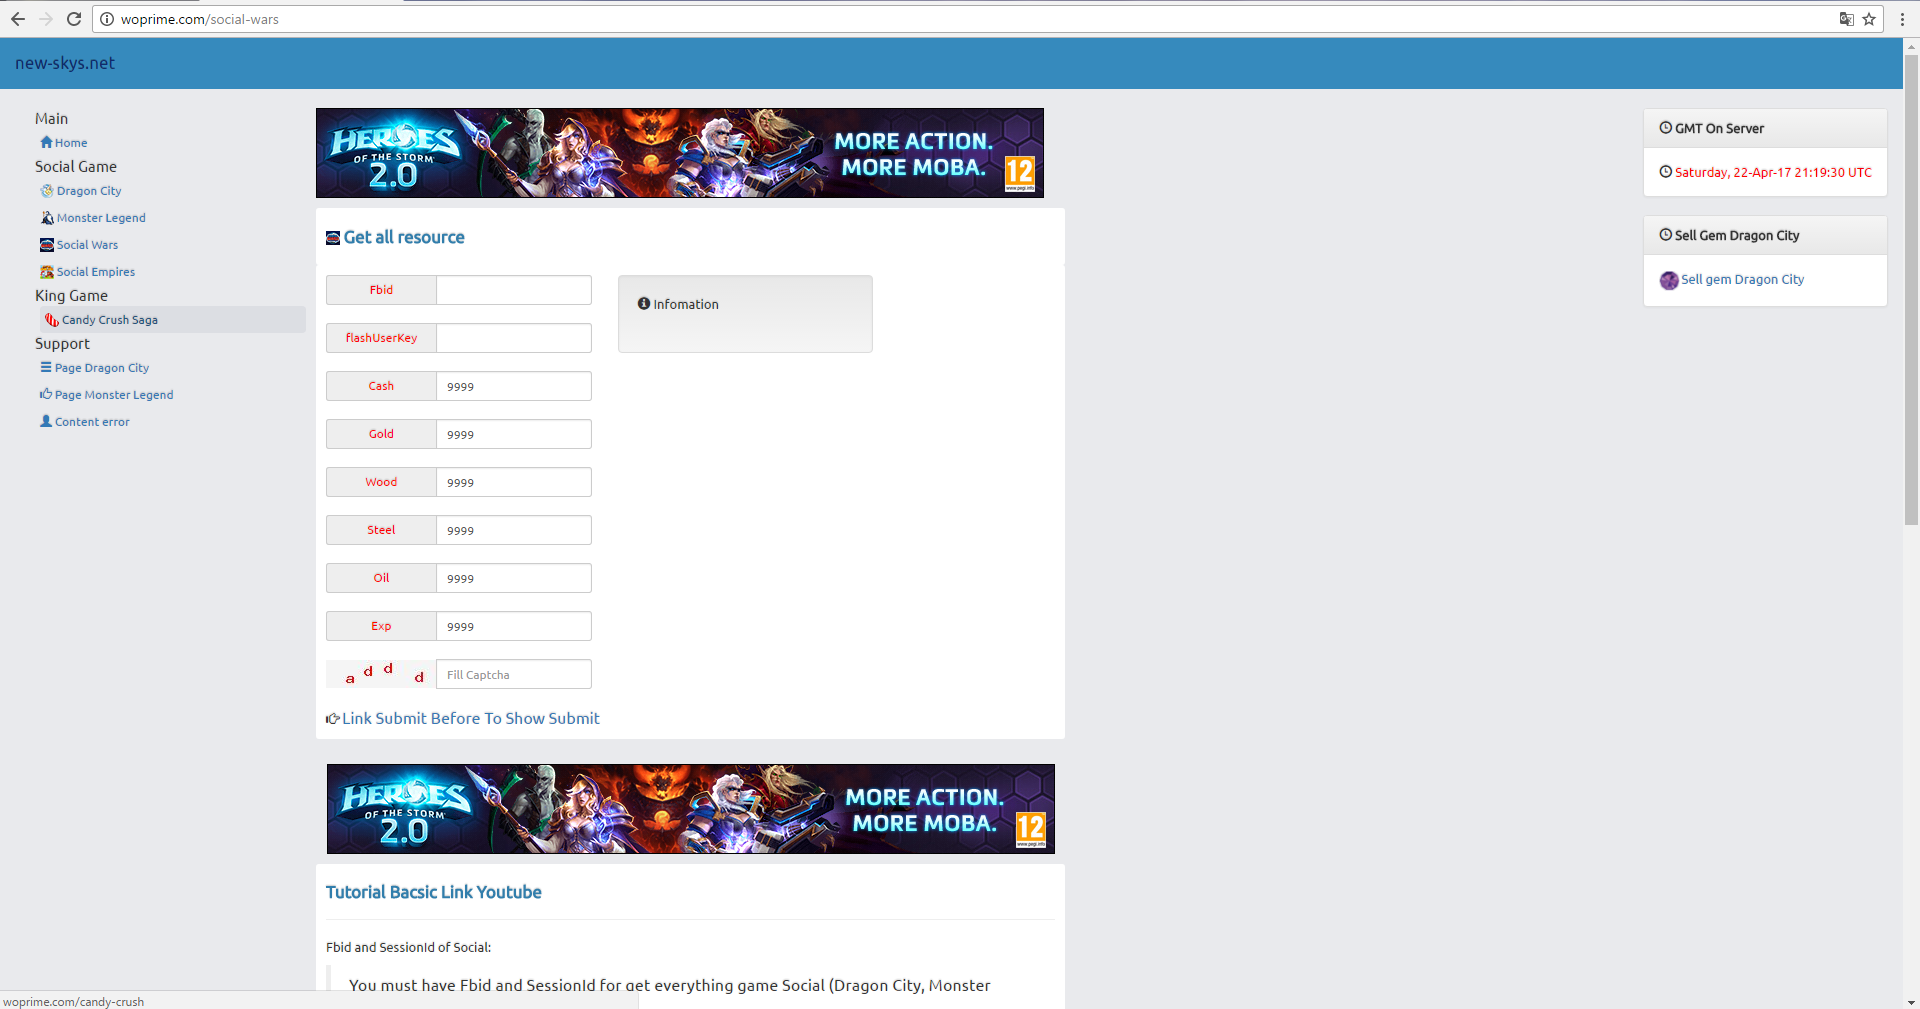The height and width of the screenshot is (1009, 1920).
Task: Click the 'Fbid and SessionId of Social:' text
Action: coord(408,948)
